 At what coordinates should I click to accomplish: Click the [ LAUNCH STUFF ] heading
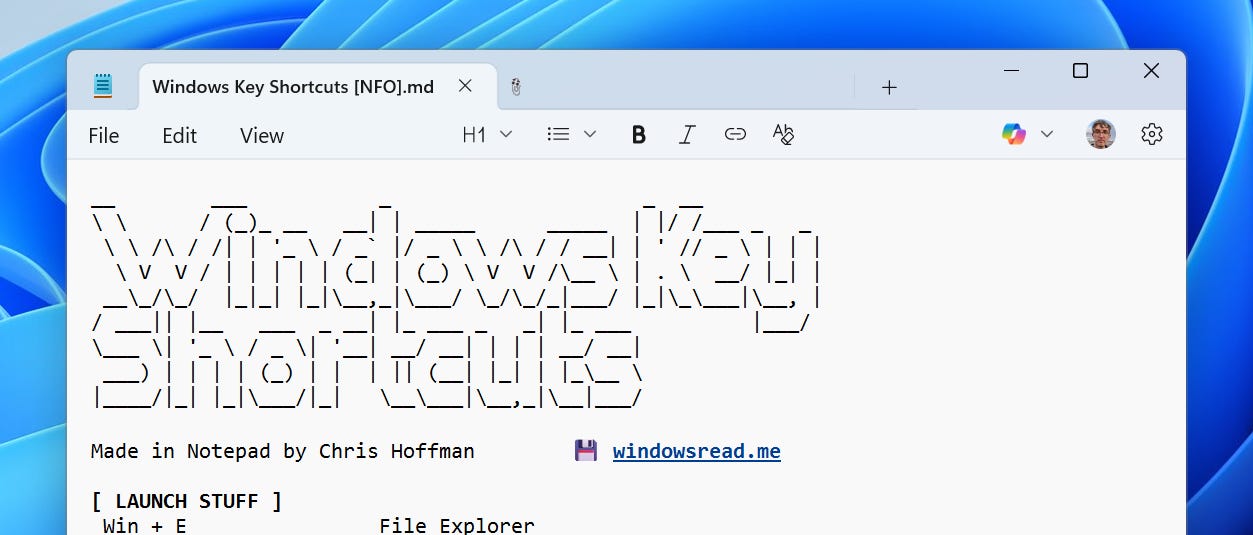point(186,501)
